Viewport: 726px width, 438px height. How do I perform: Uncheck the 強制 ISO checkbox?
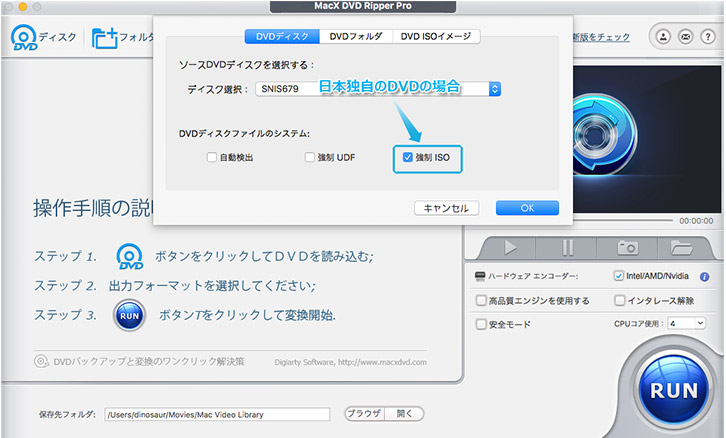click(x=407, y=157)
